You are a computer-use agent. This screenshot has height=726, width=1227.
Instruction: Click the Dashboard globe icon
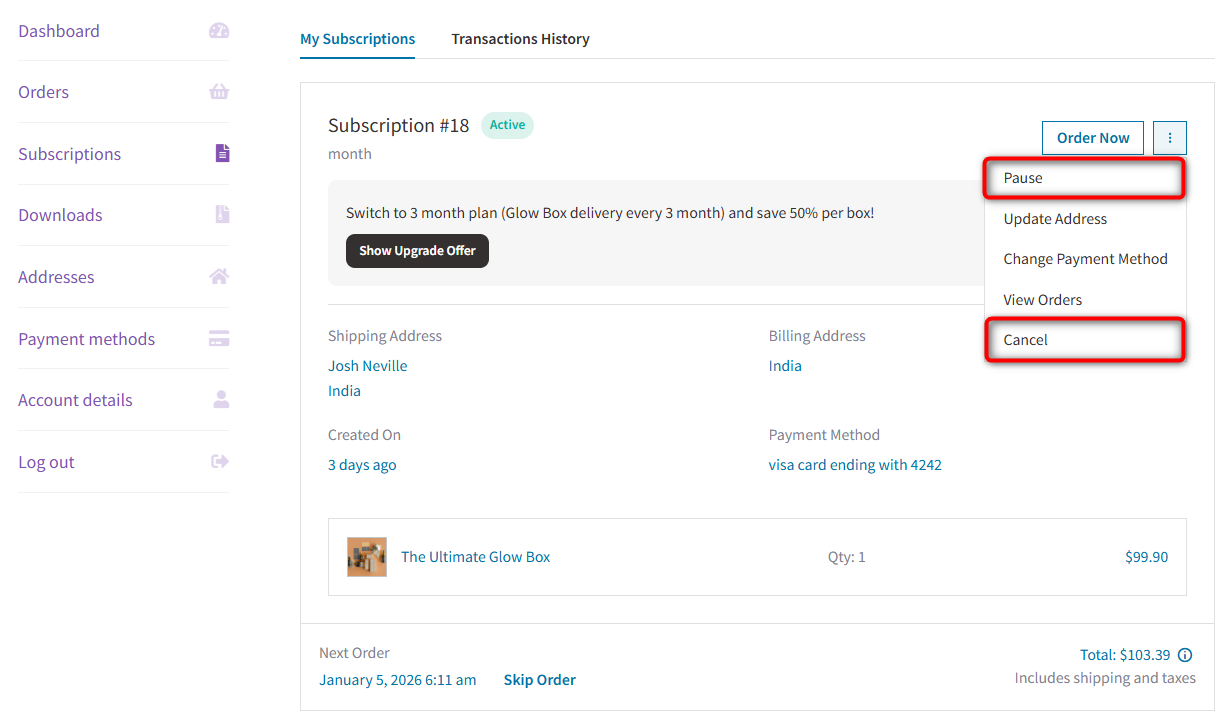pos(218,30)
